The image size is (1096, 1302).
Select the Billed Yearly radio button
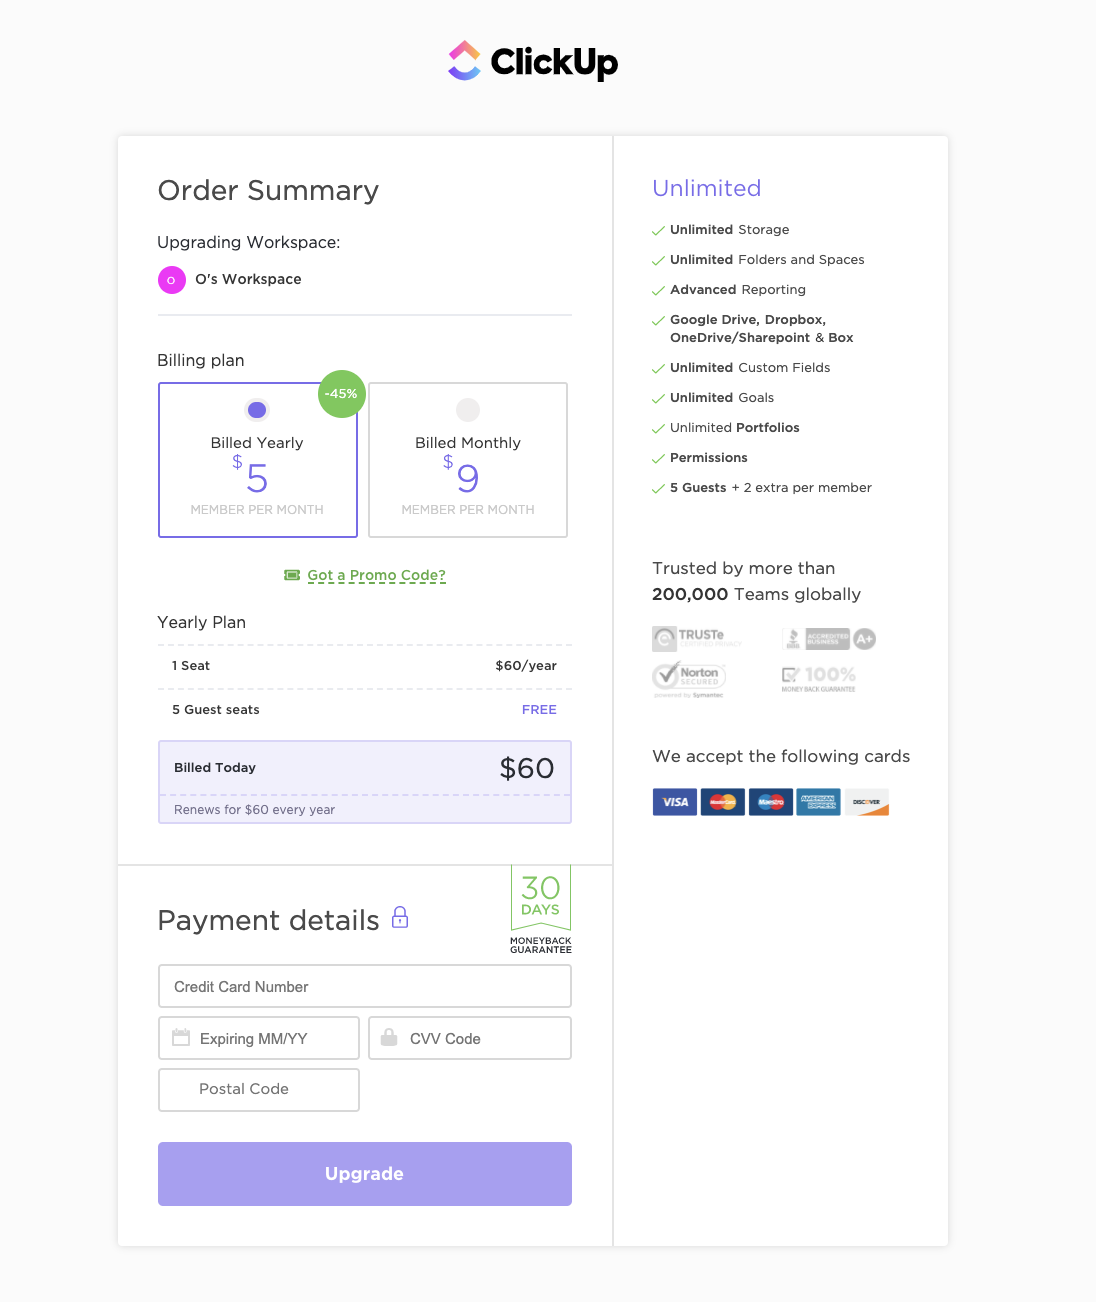coord(257,410)
